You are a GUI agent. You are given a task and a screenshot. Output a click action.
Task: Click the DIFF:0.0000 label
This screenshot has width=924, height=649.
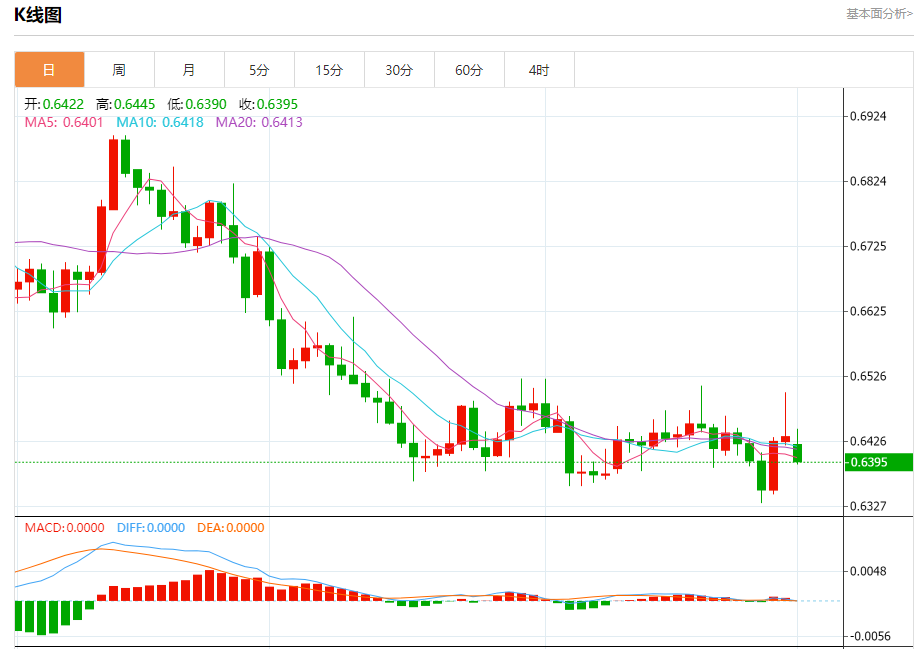(x=151, y=528)
